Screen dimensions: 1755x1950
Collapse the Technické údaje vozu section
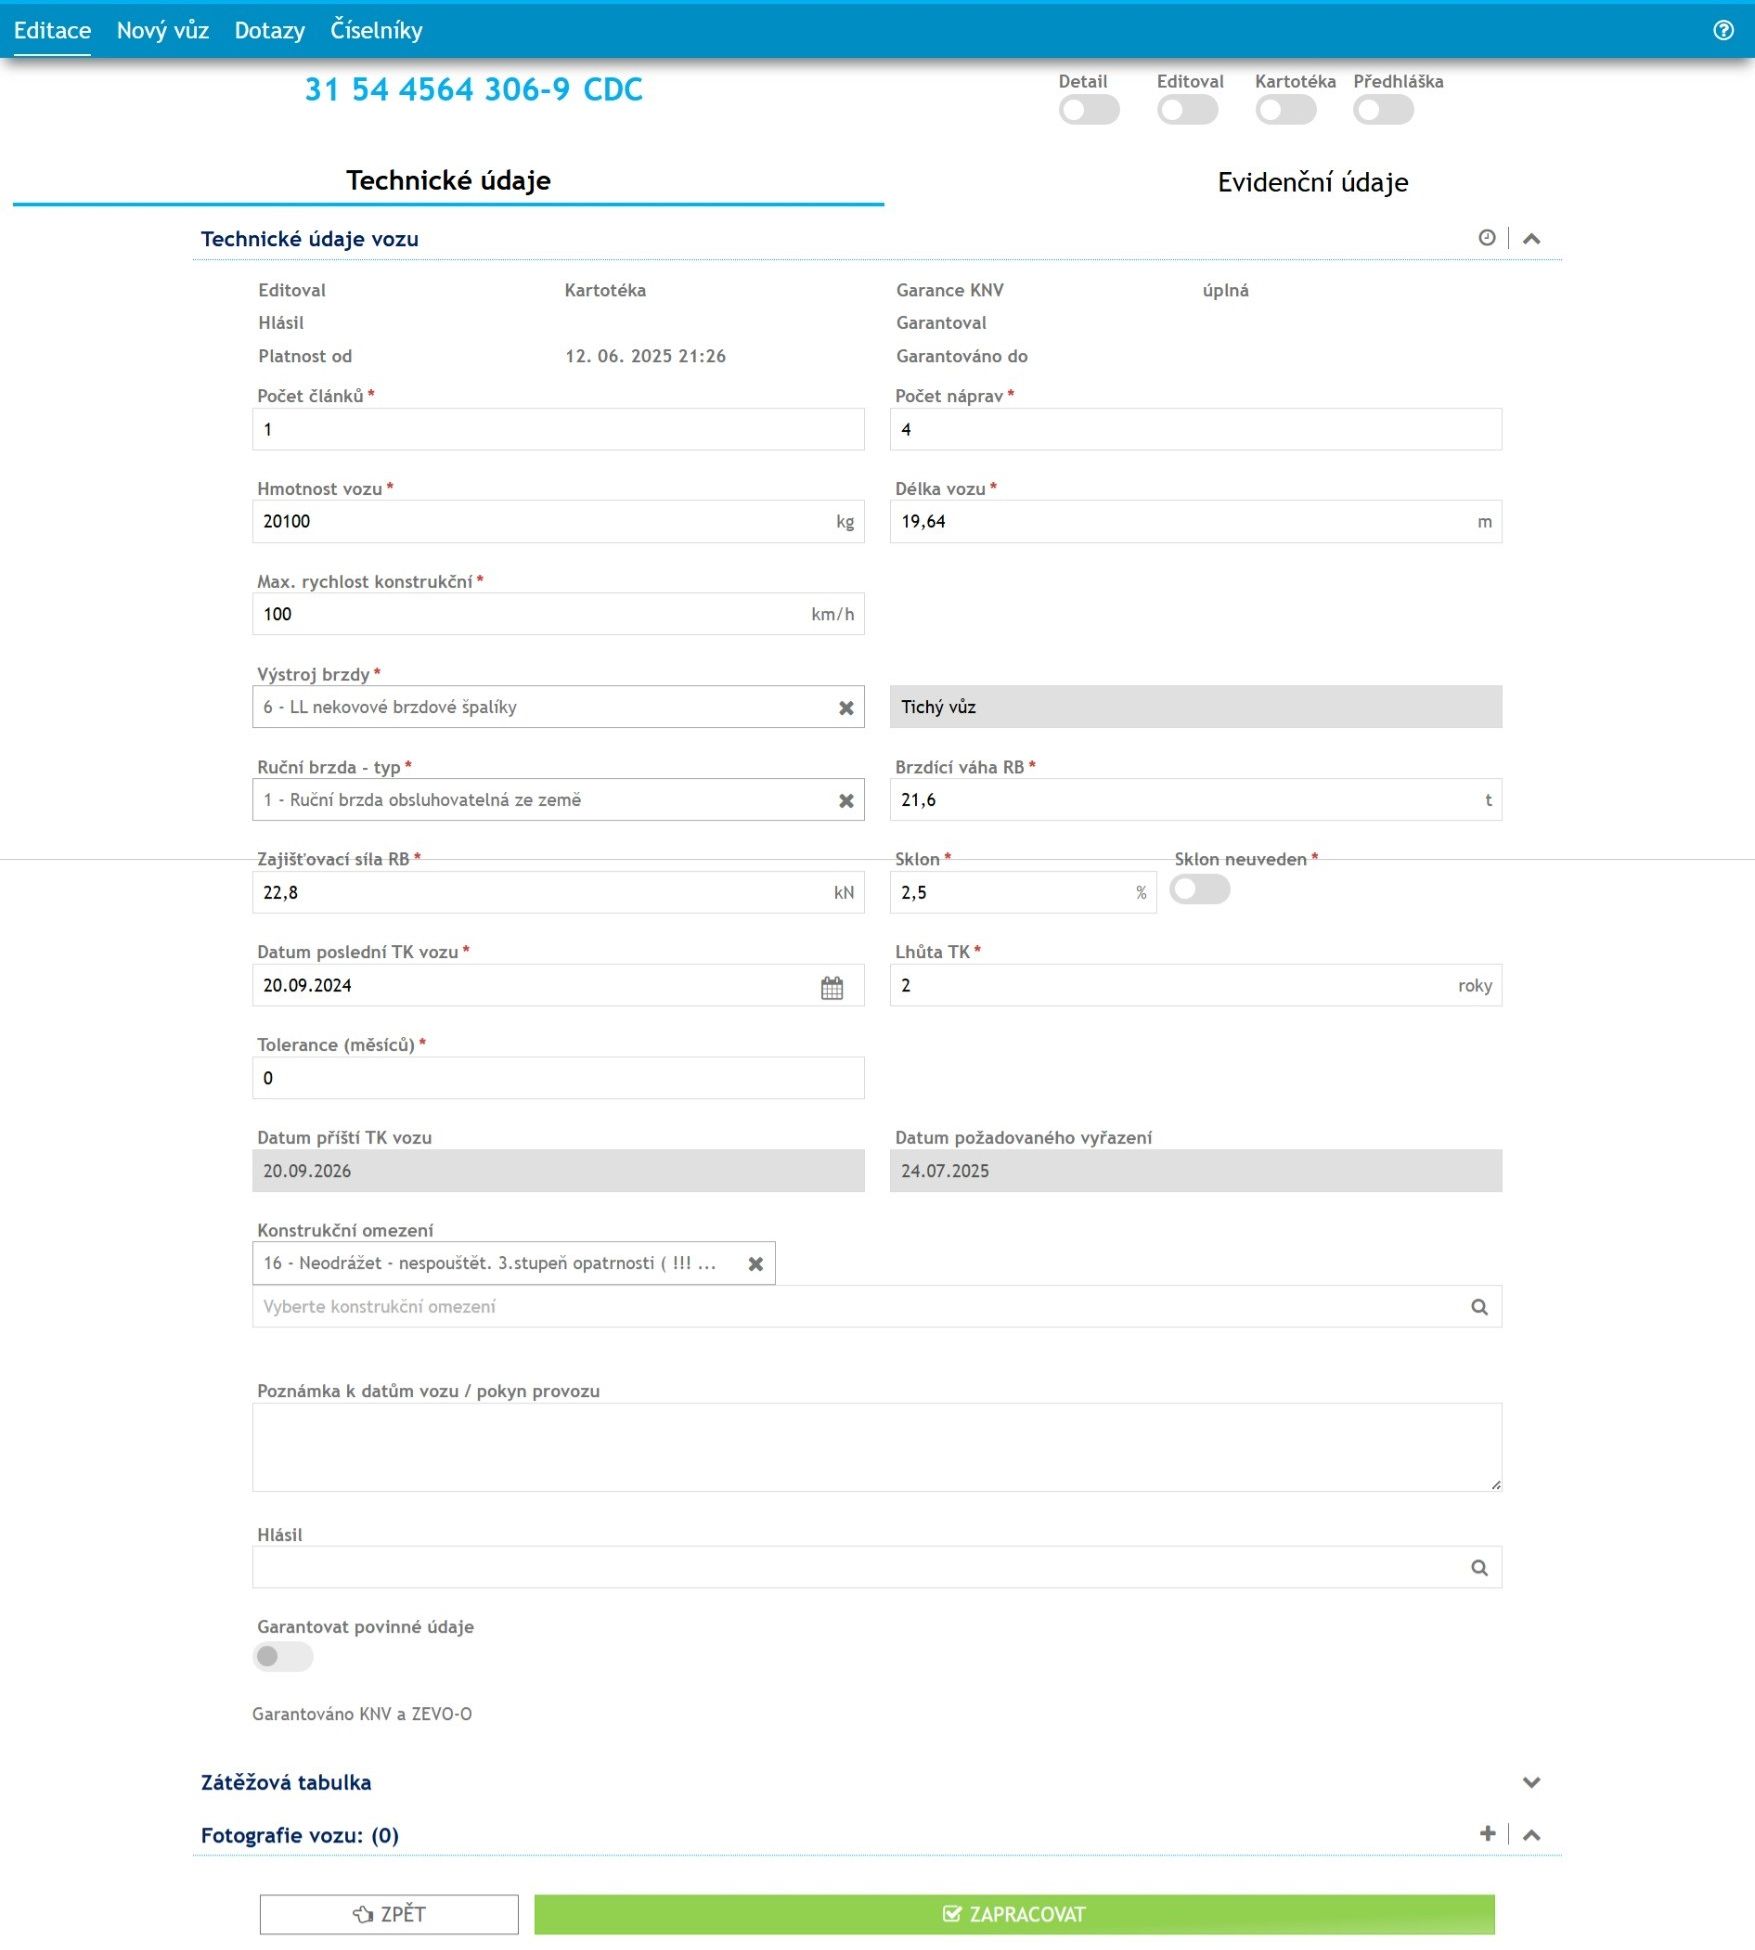click(x=1531, y=239)
